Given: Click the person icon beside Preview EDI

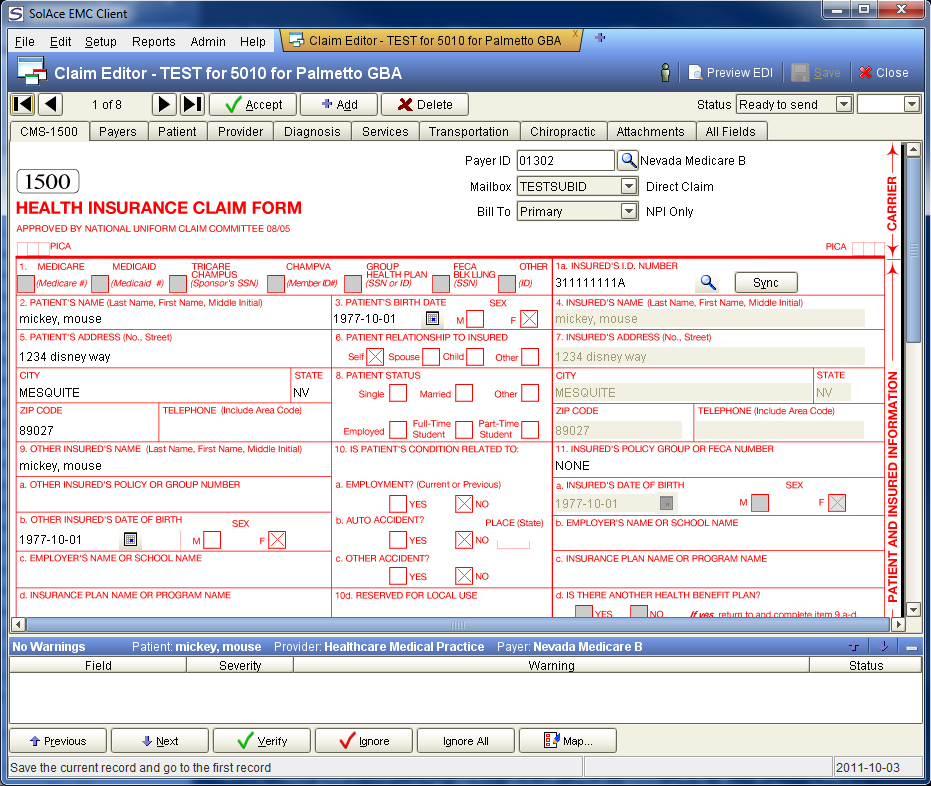Looking at the screenshot, I should pos(666,72).
